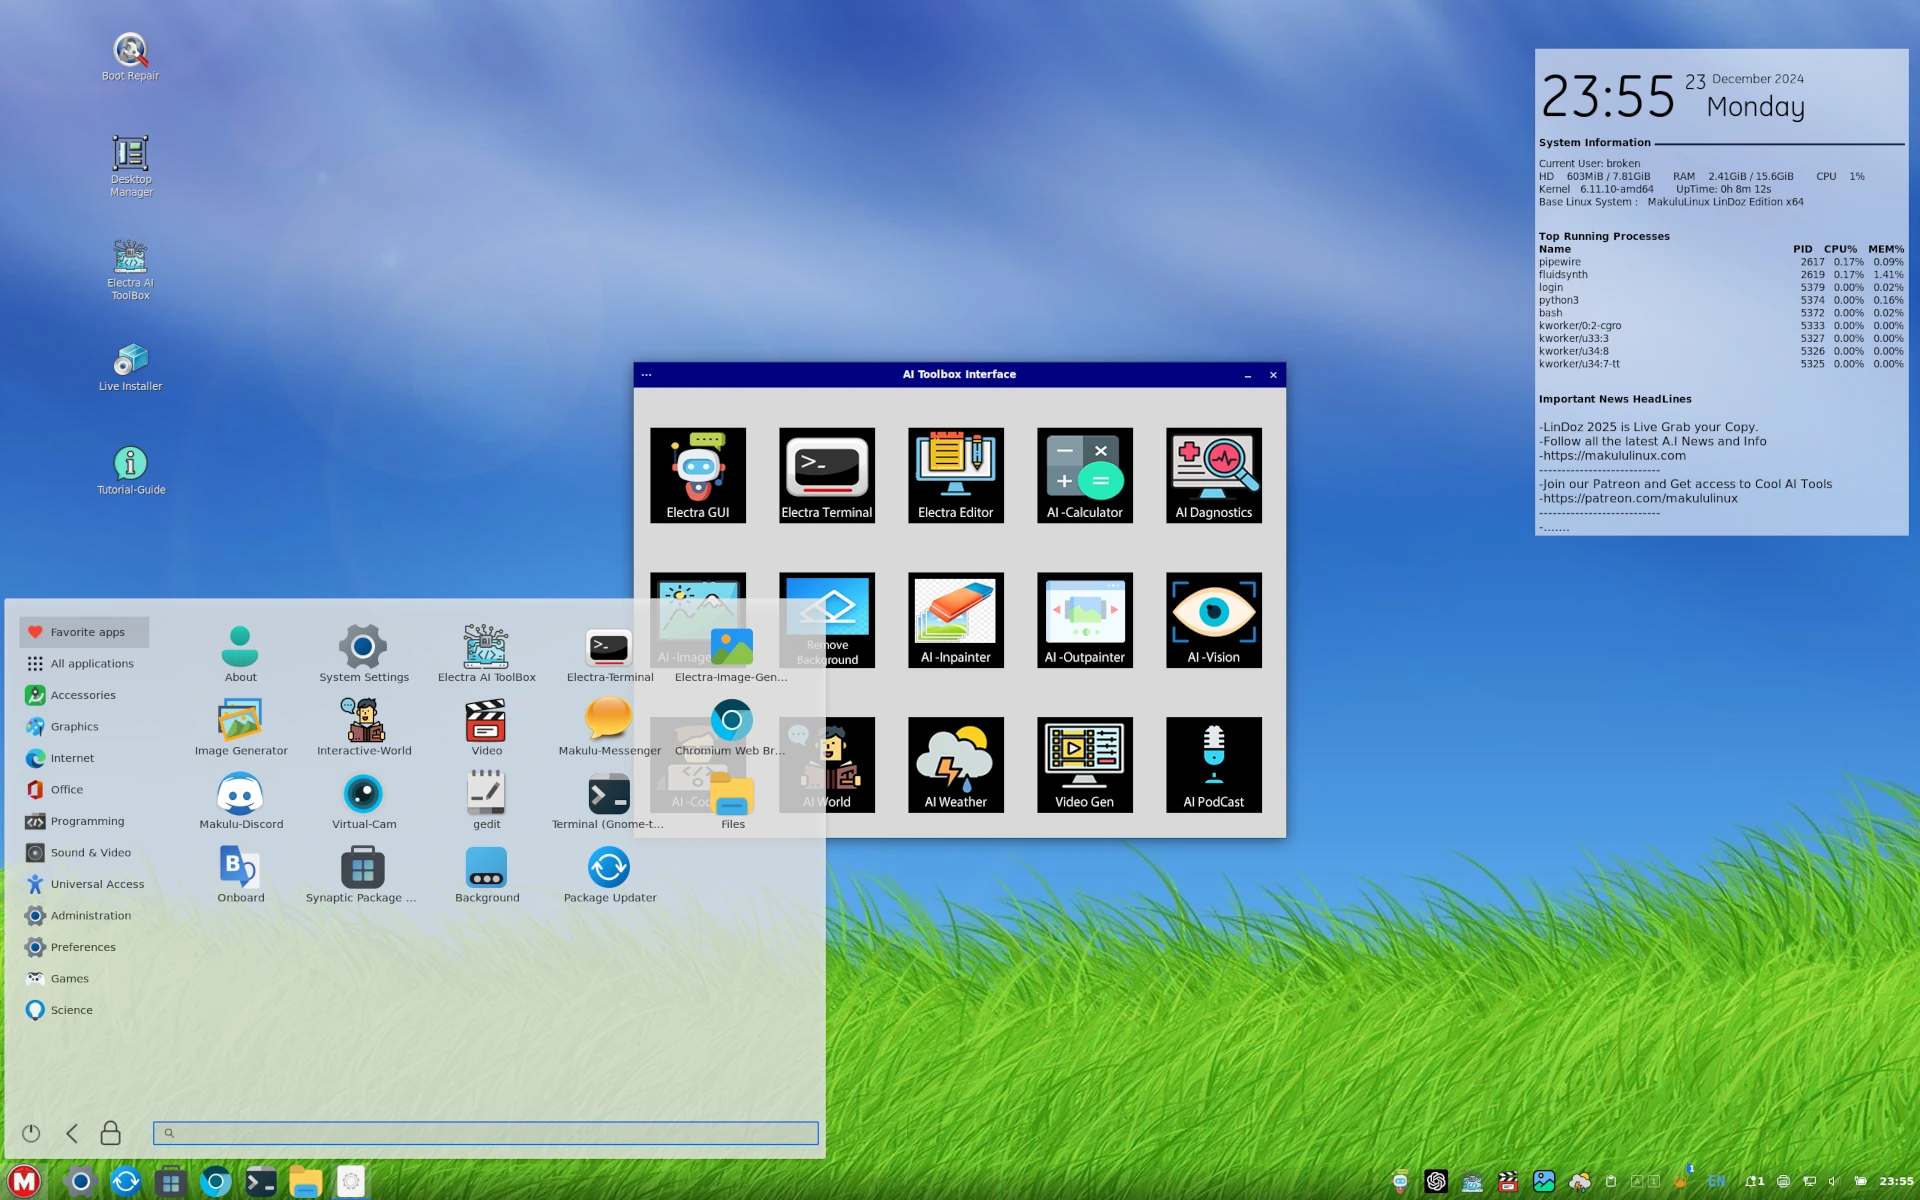
Task: Select the AI-Outpainter tool
Action: click(x=1085, y=619)
